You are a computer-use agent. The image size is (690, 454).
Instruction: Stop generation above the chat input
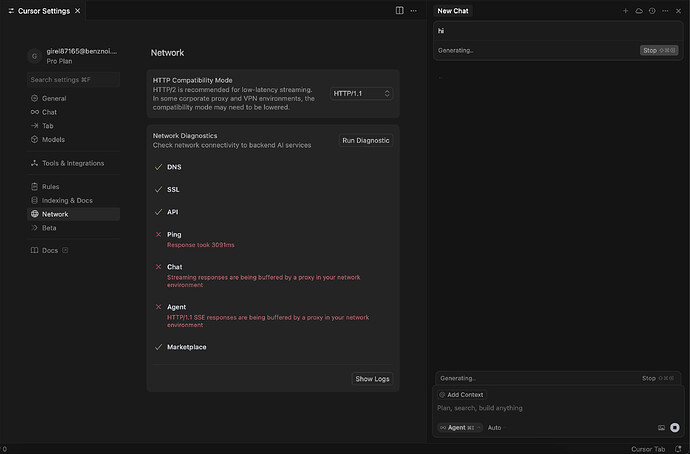point(658,378)
